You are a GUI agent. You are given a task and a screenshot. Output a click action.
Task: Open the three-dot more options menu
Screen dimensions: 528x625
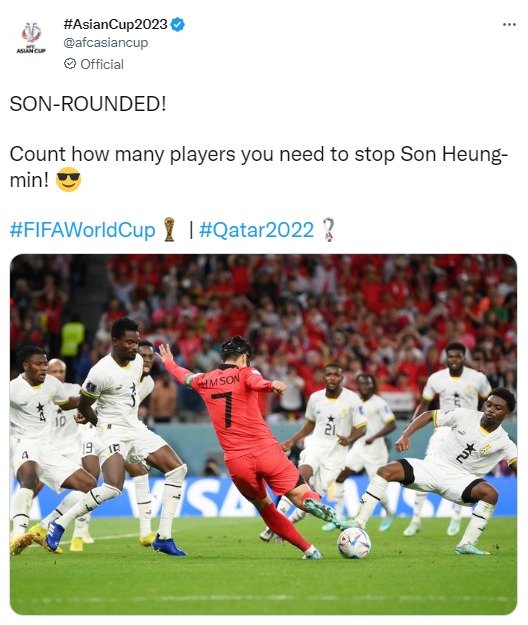pyautogui.click(x=509, y=25)
